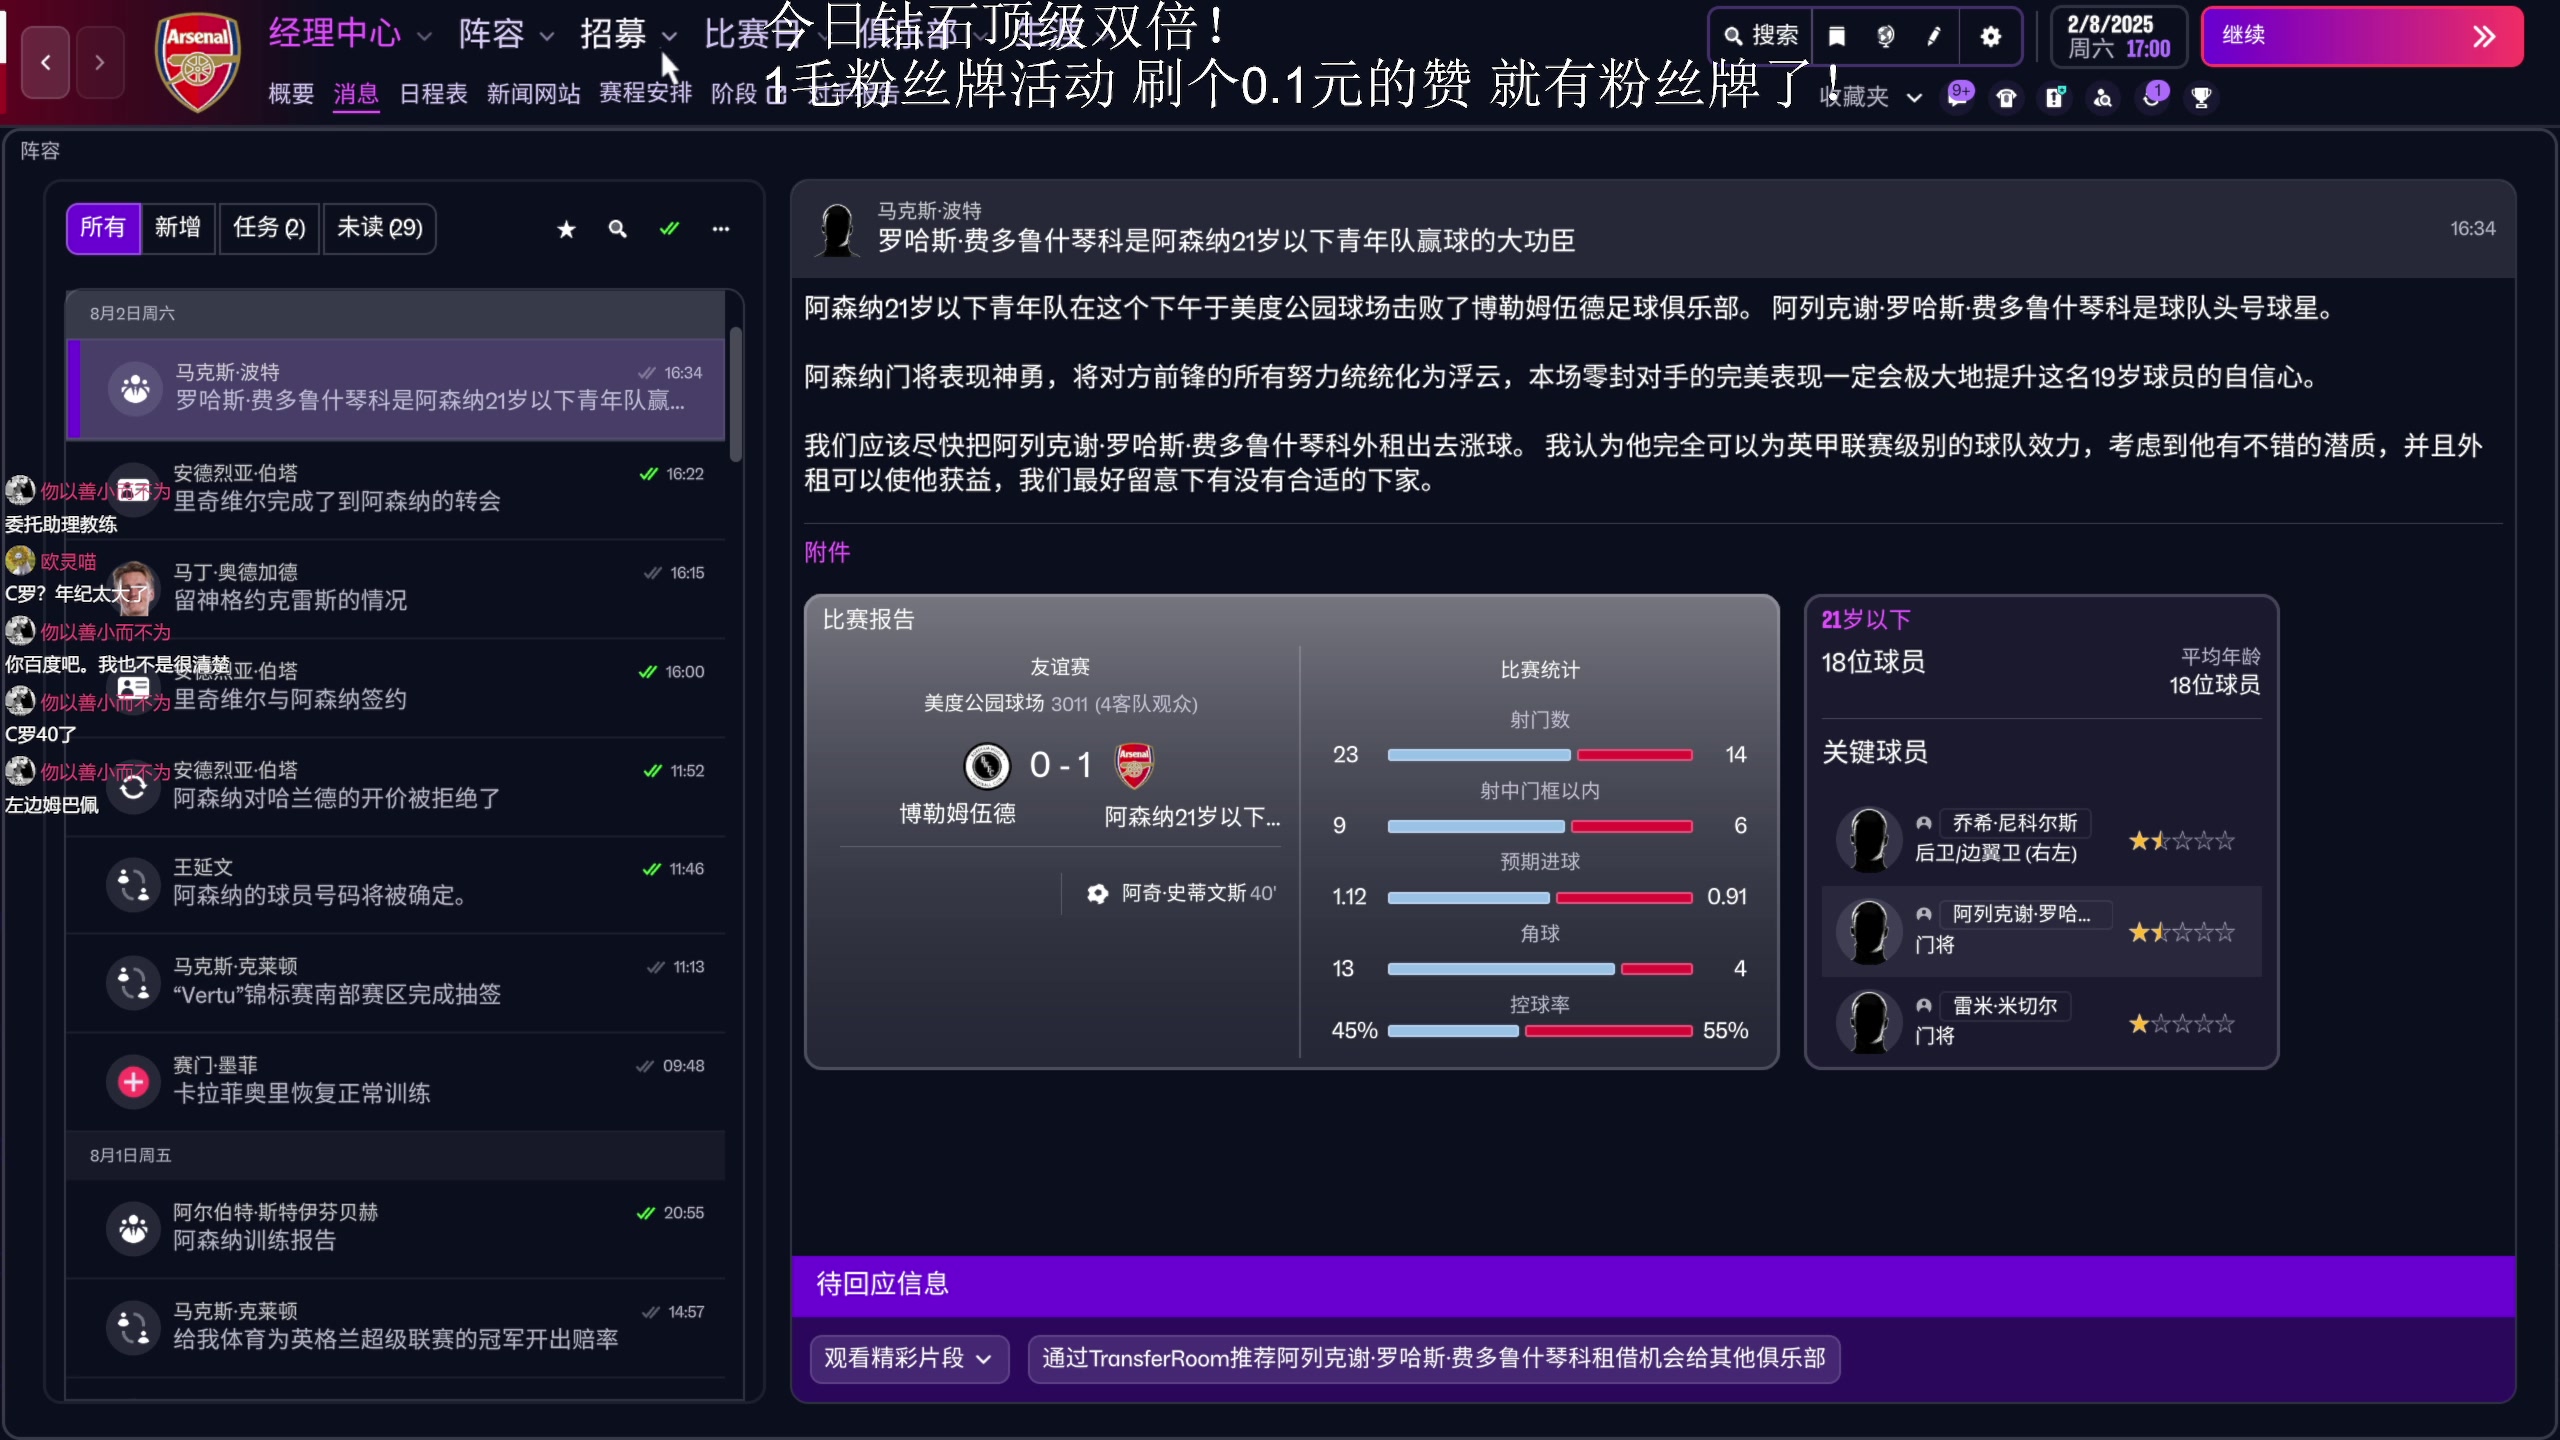Click the pencil editor icon

[x=1934, y=36]
